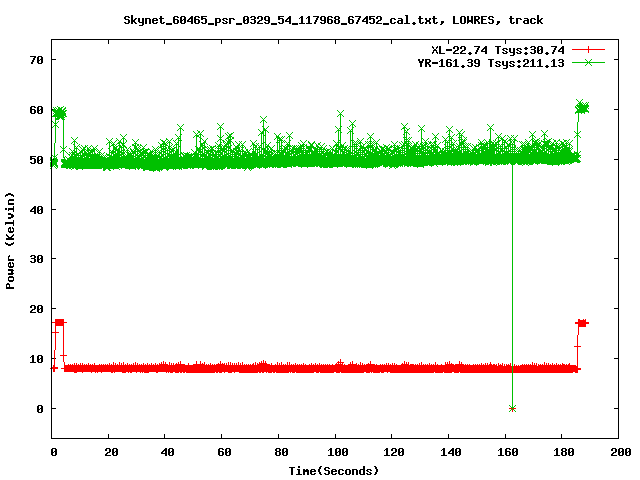Select the XL-22.74 Tsys:30.74 legend label
The height and width of the screenshot is (480, 640).
pos(498,50)
